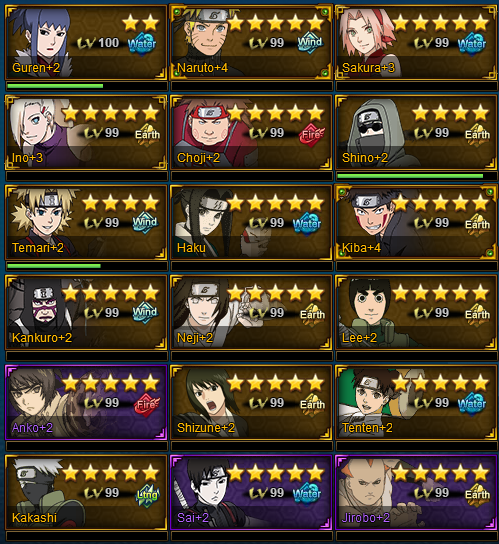This screenshot has height=544, width=499.
Task: Click Sai's Water element icon
Action: (307, 494)
